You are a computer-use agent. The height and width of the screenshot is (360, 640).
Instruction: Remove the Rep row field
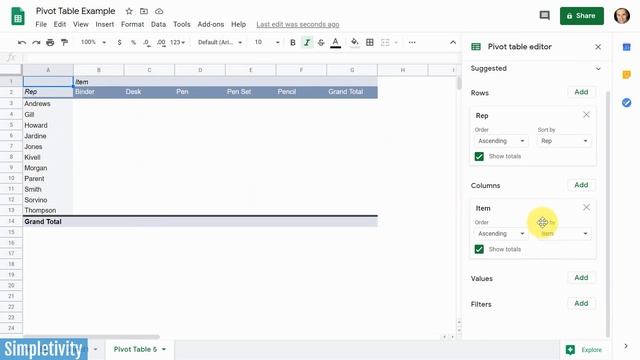(x=586, y=115)
